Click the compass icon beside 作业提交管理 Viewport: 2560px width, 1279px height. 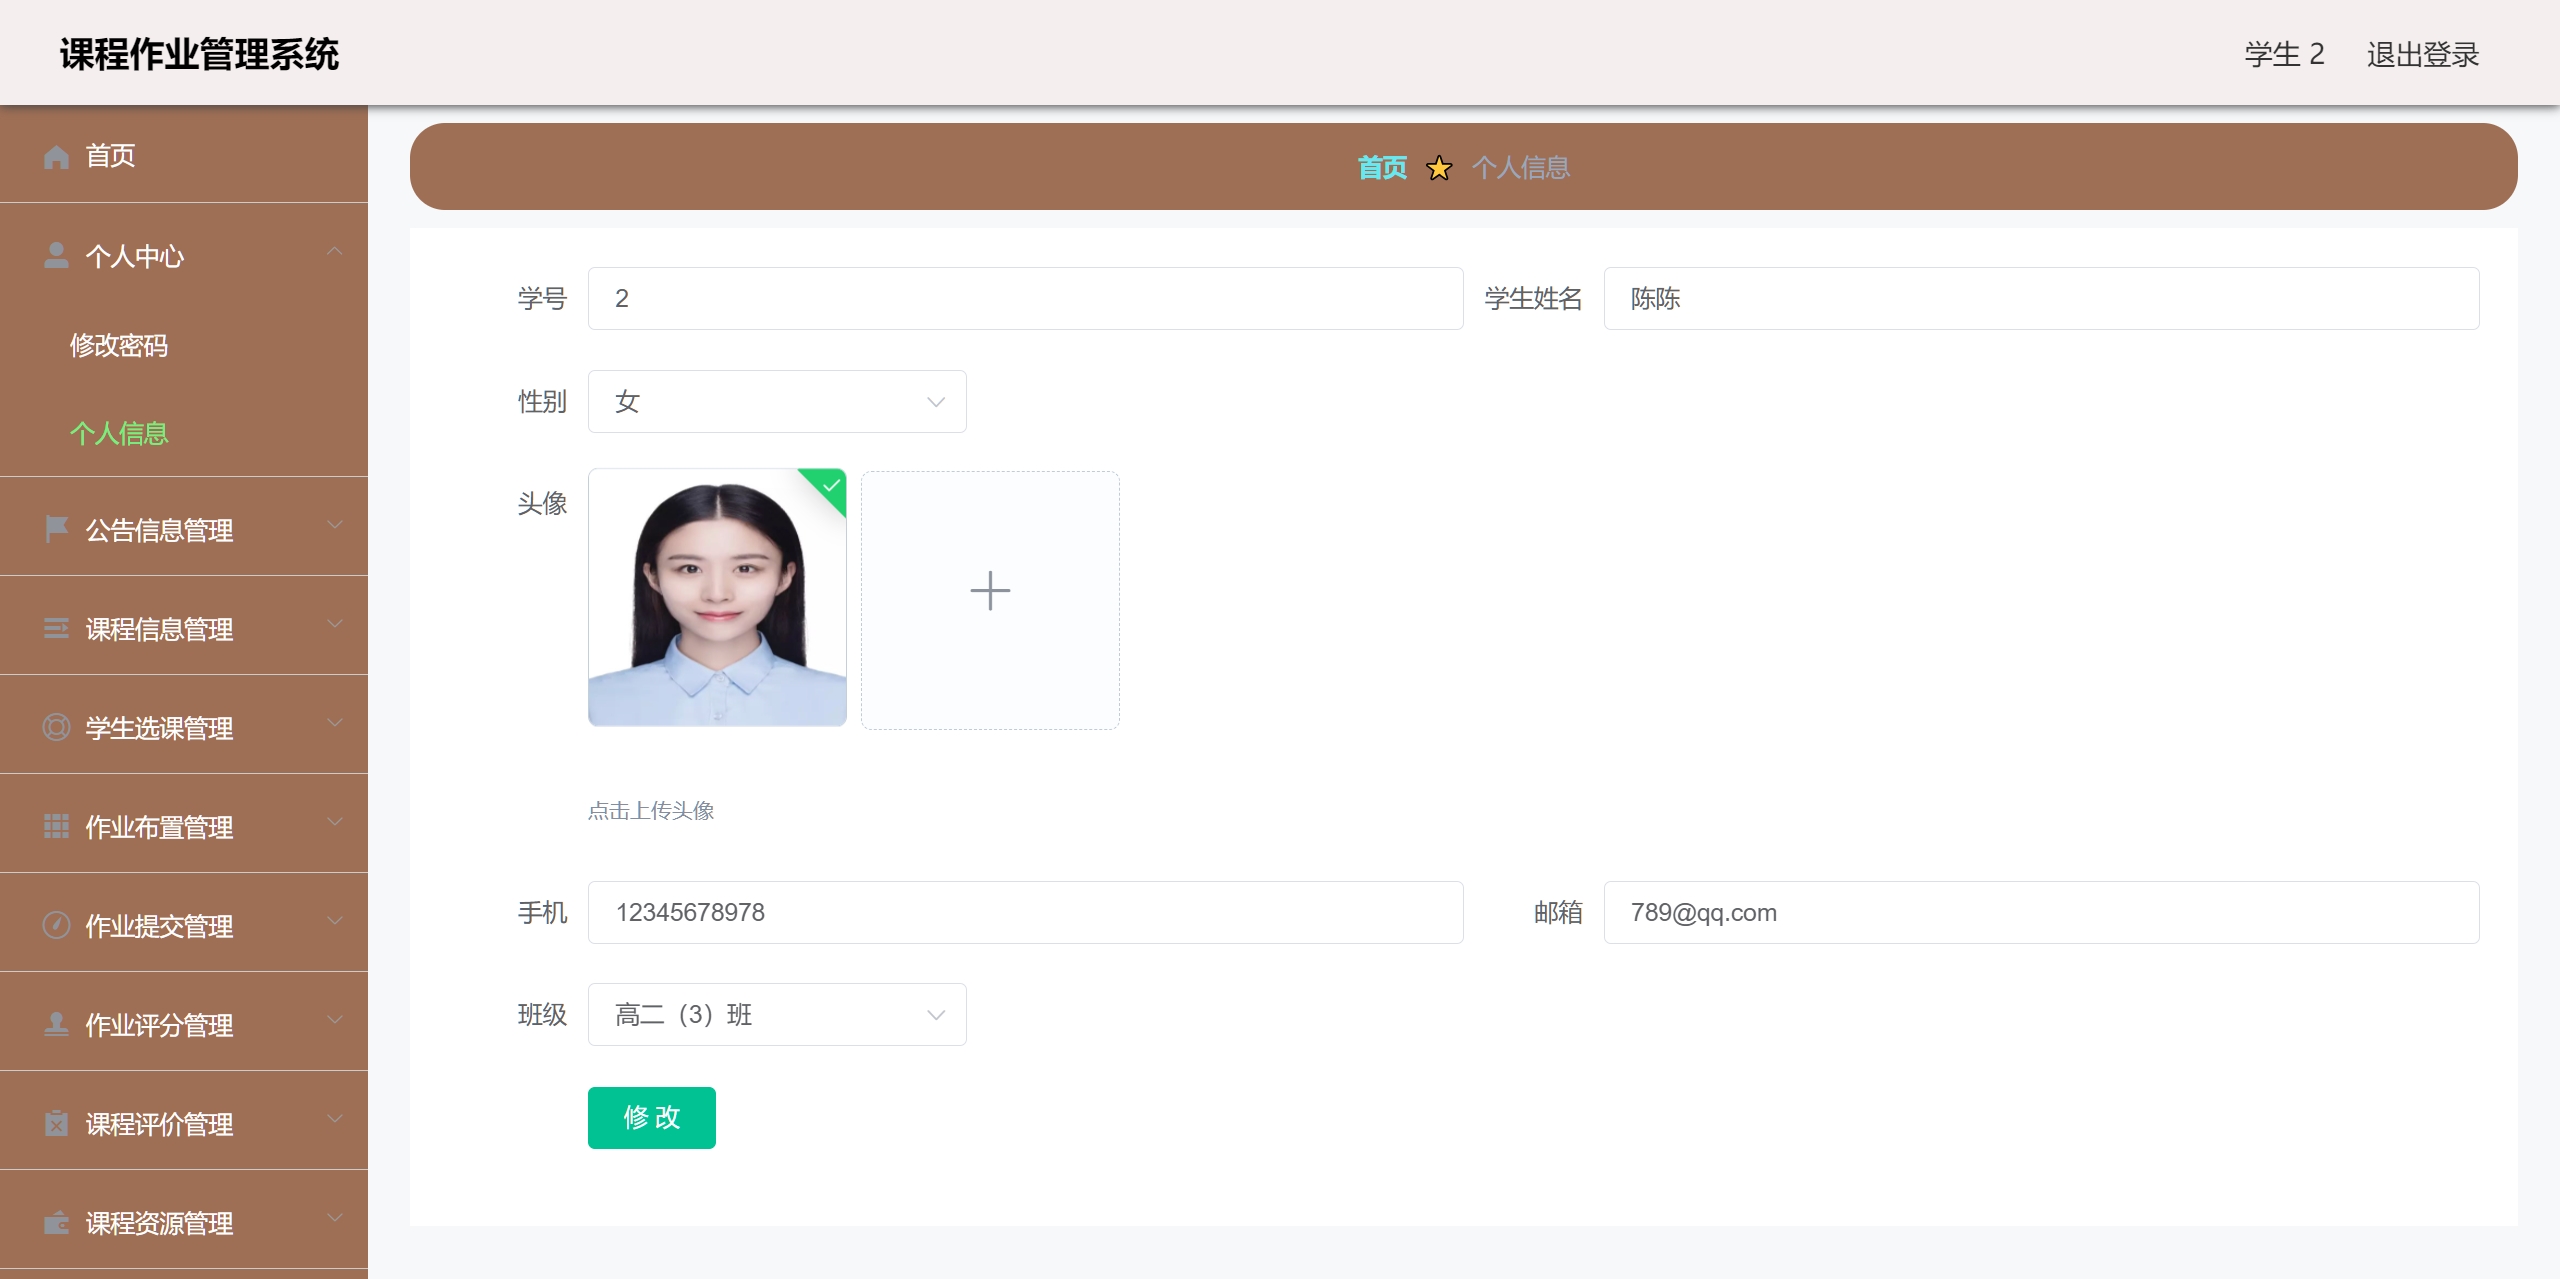(x=56, y=925)
